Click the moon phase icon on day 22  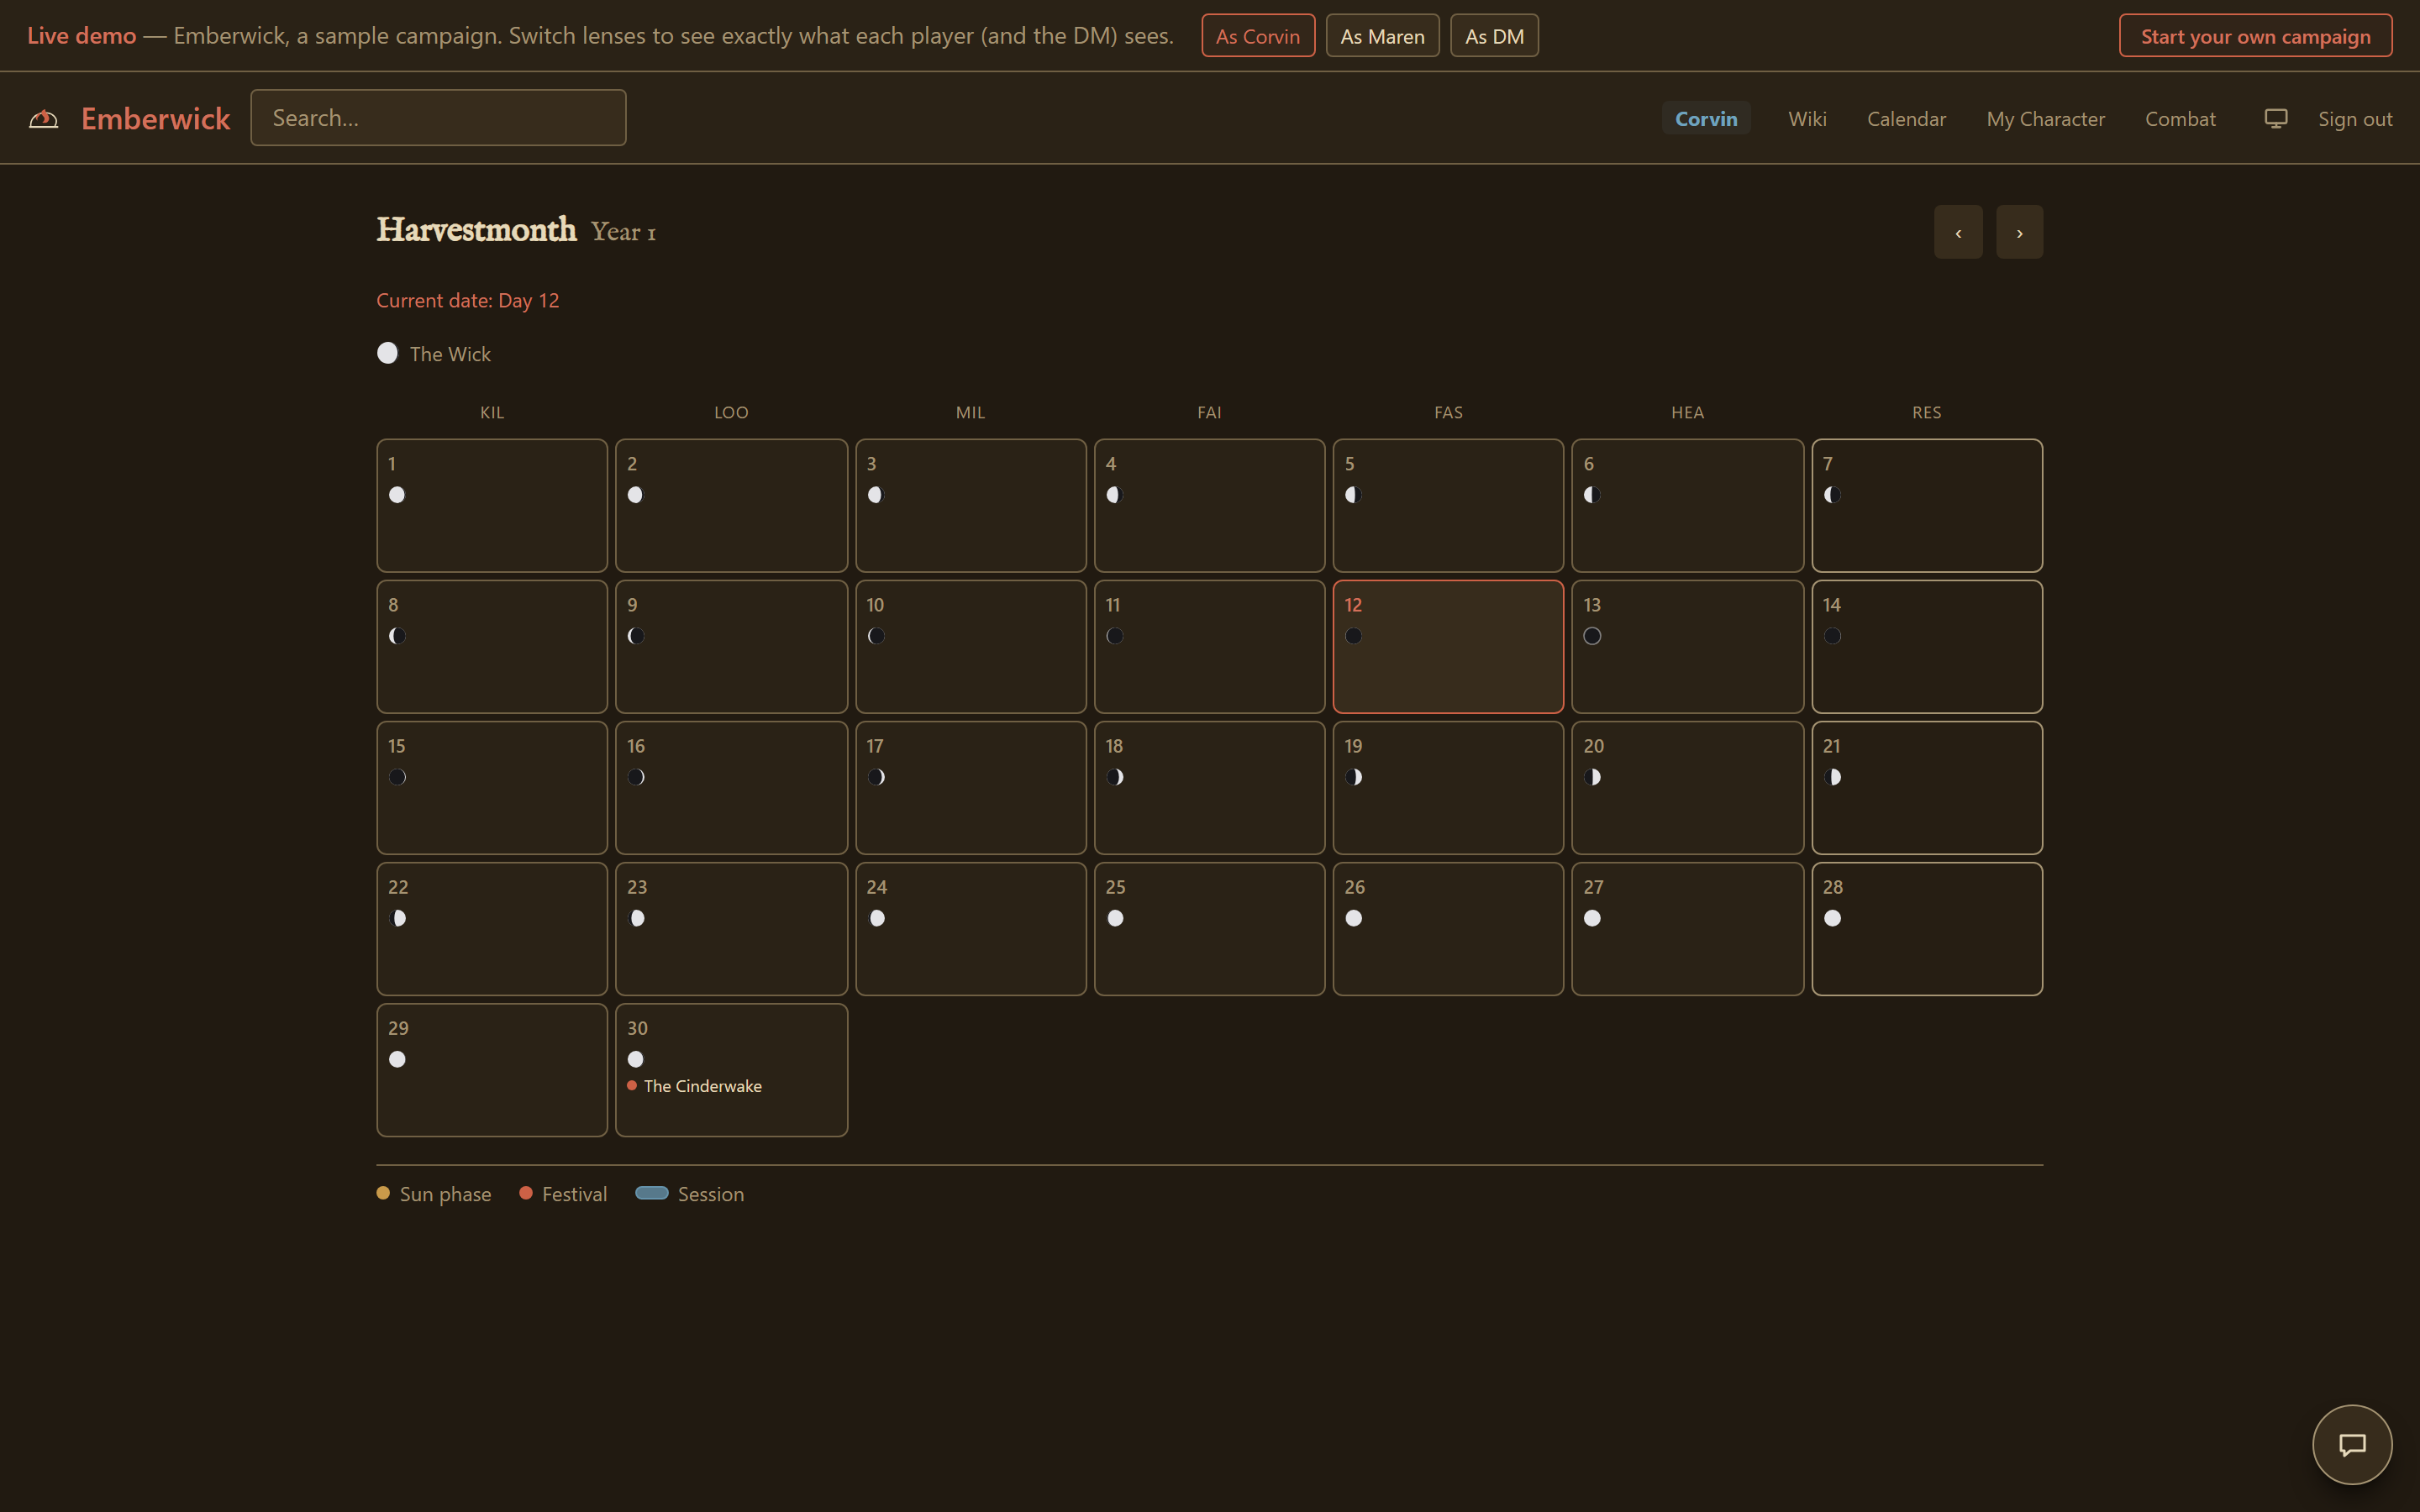click(397, 918)
